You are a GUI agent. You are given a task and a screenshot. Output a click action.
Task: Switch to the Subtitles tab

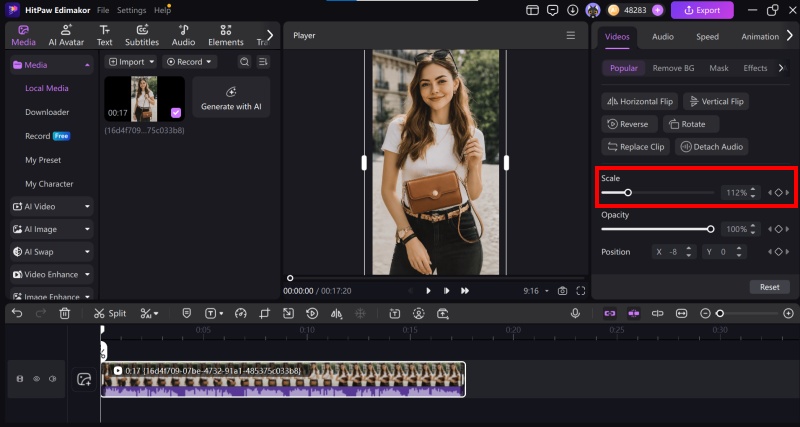point(142,36)
